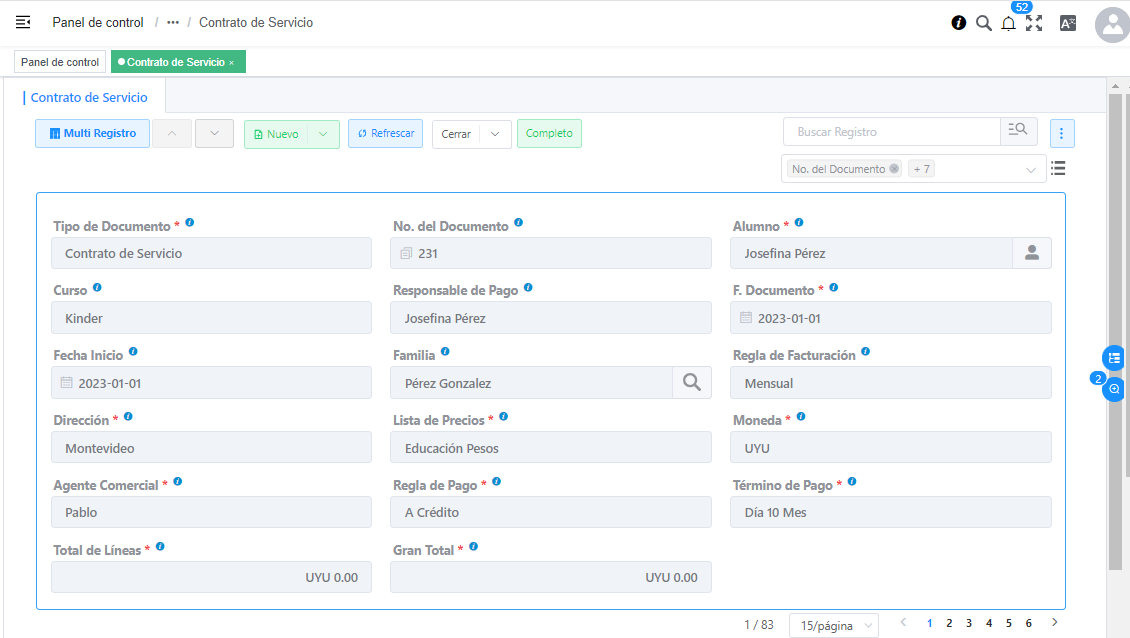Switch to the Panel de control tab
The image size is (1130, 638).
coord(60,62)
